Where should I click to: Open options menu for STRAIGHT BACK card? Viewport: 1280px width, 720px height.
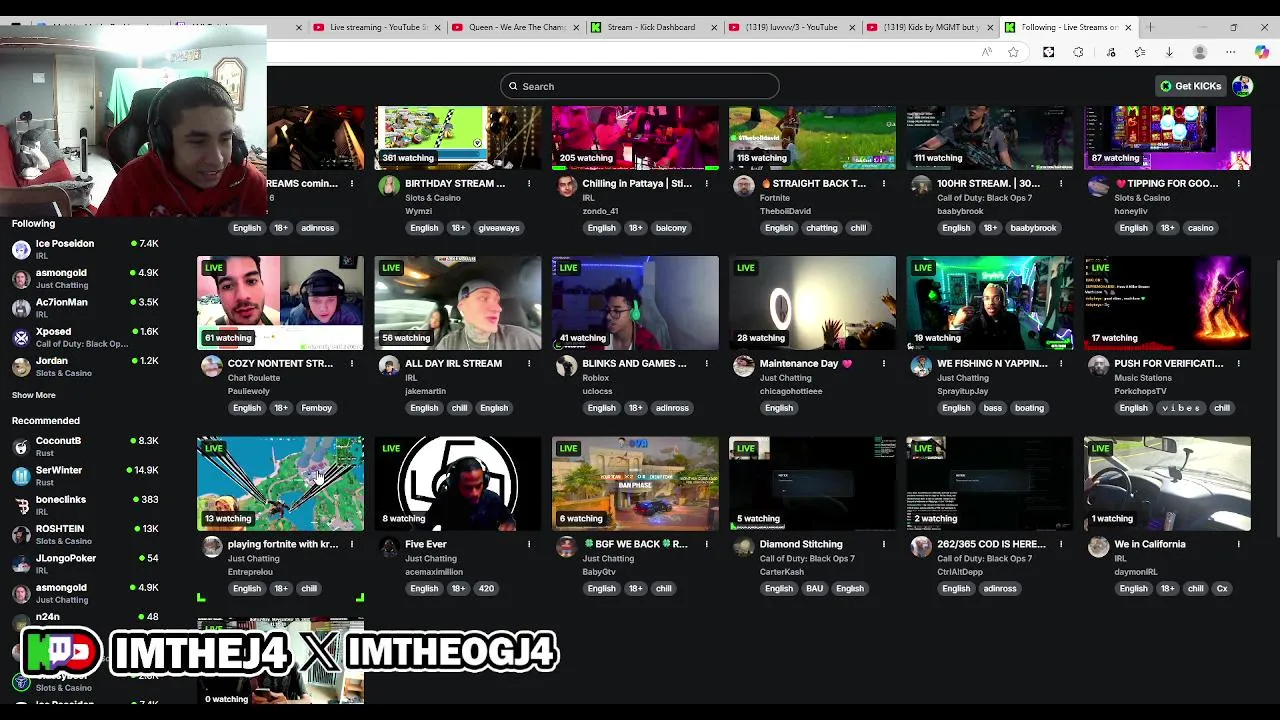(x=884, y=183)
